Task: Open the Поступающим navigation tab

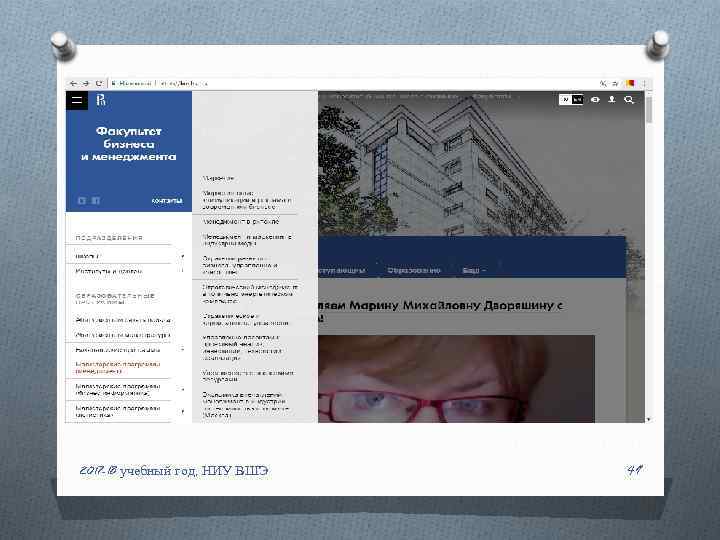Action: [x=343, y=270]
